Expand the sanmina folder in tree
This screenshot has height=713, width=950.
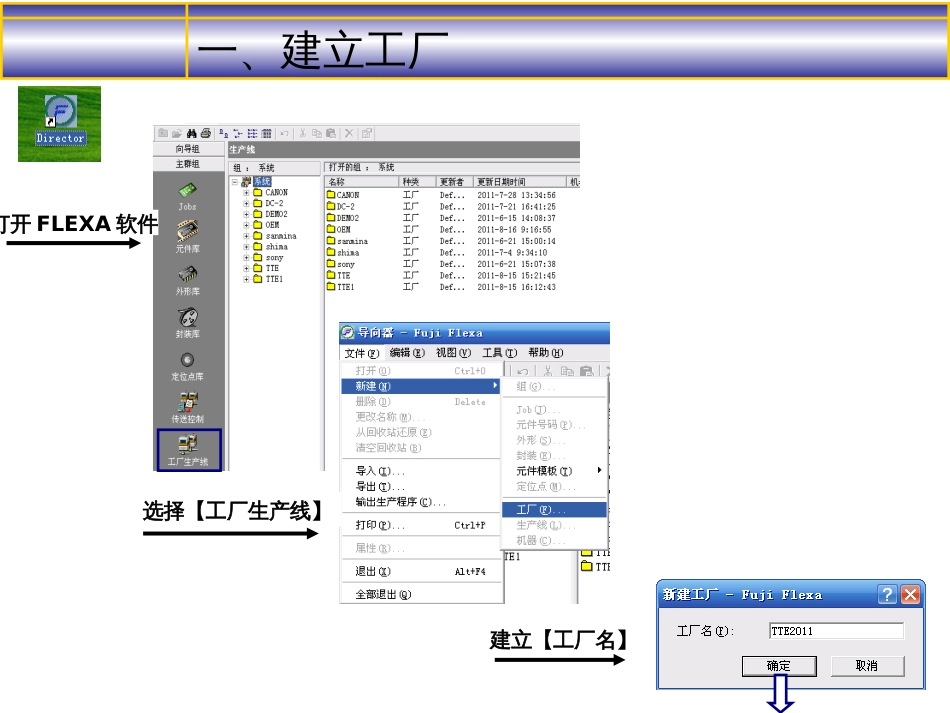click(247, 236)
